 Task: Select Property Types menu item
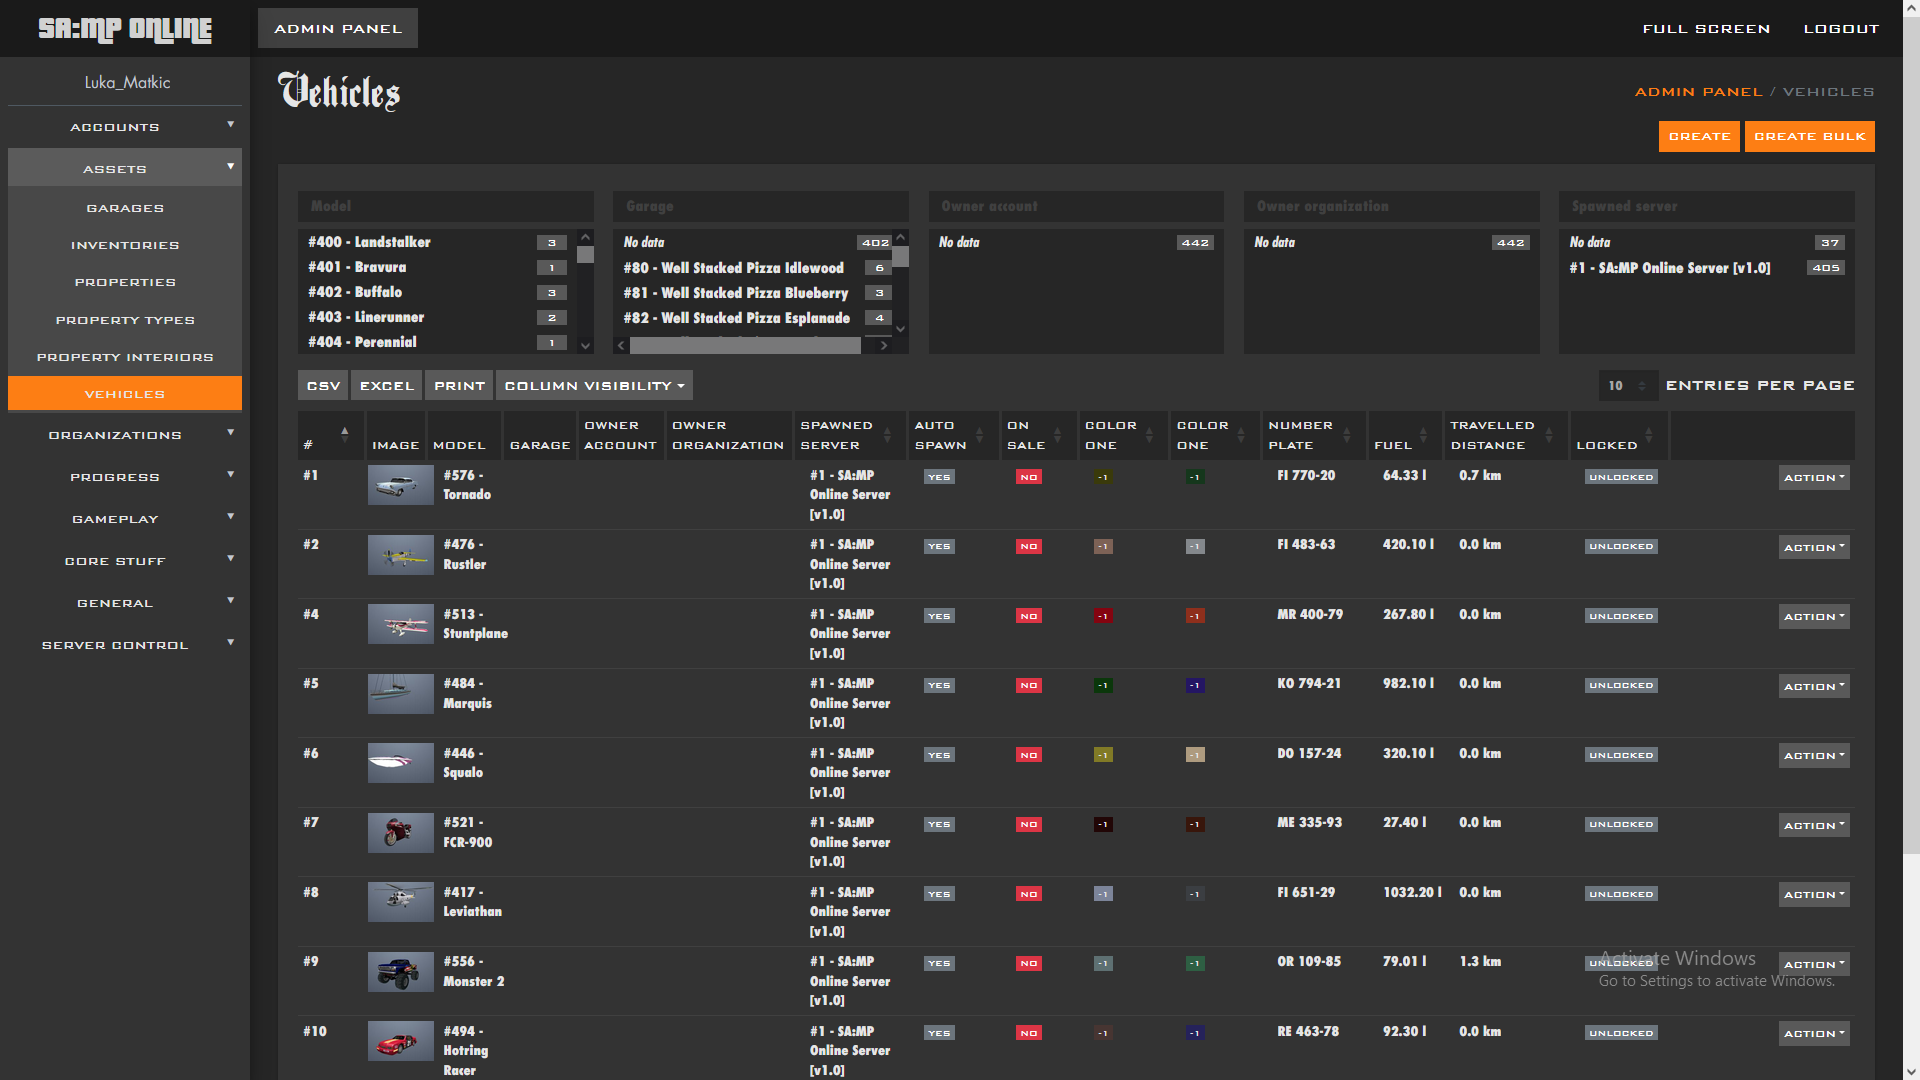click(x=125, y=320)
